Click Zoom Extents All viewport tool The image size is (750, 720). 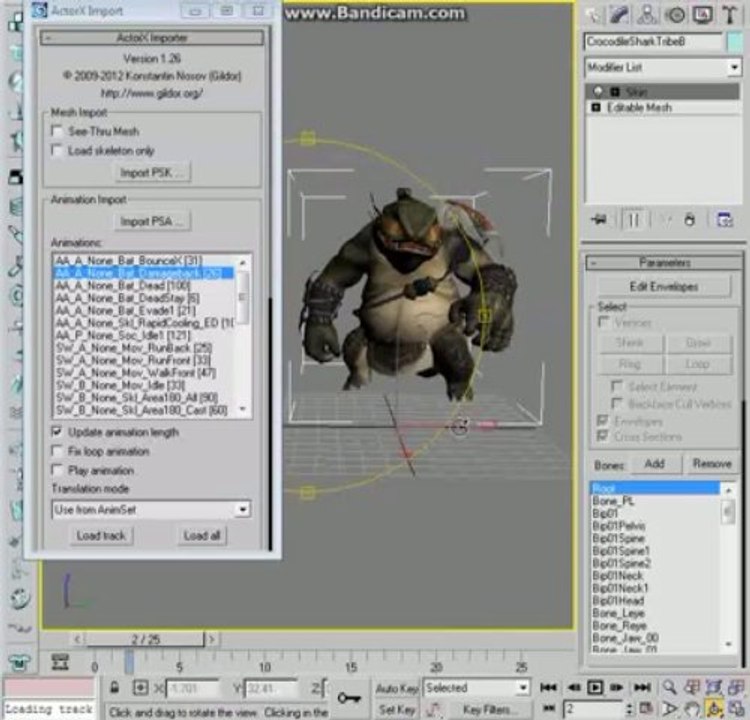pos(735,687)
